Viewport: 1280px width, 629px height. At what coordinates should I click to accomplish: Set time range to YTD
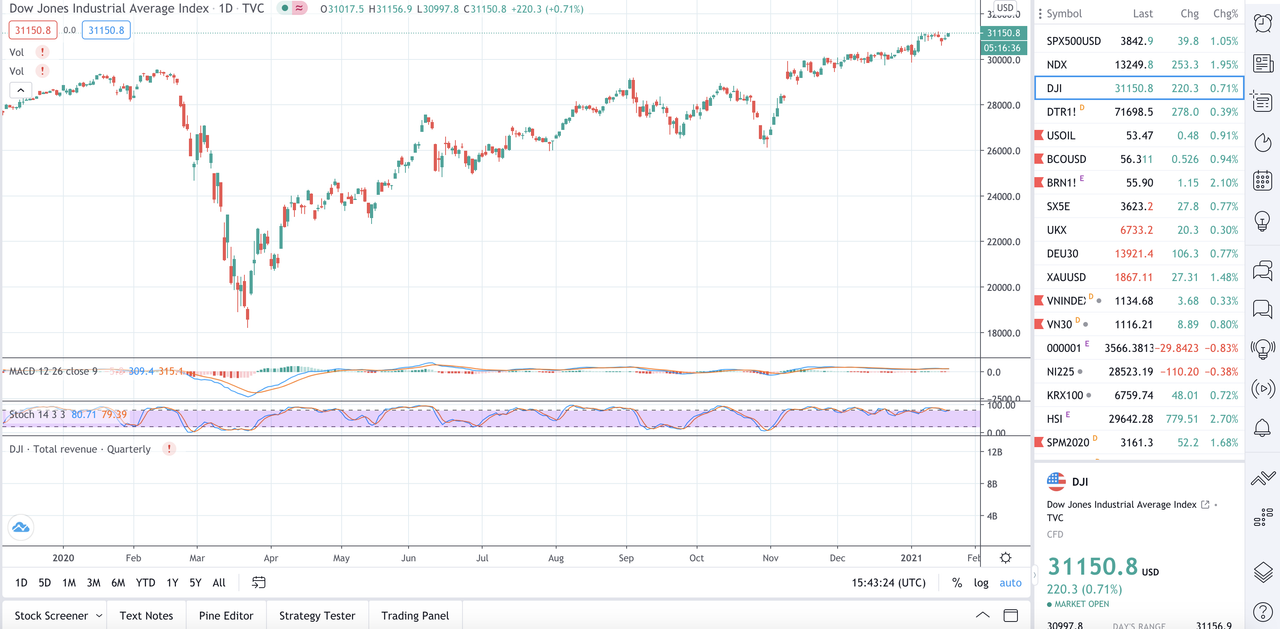pos(145,583)
